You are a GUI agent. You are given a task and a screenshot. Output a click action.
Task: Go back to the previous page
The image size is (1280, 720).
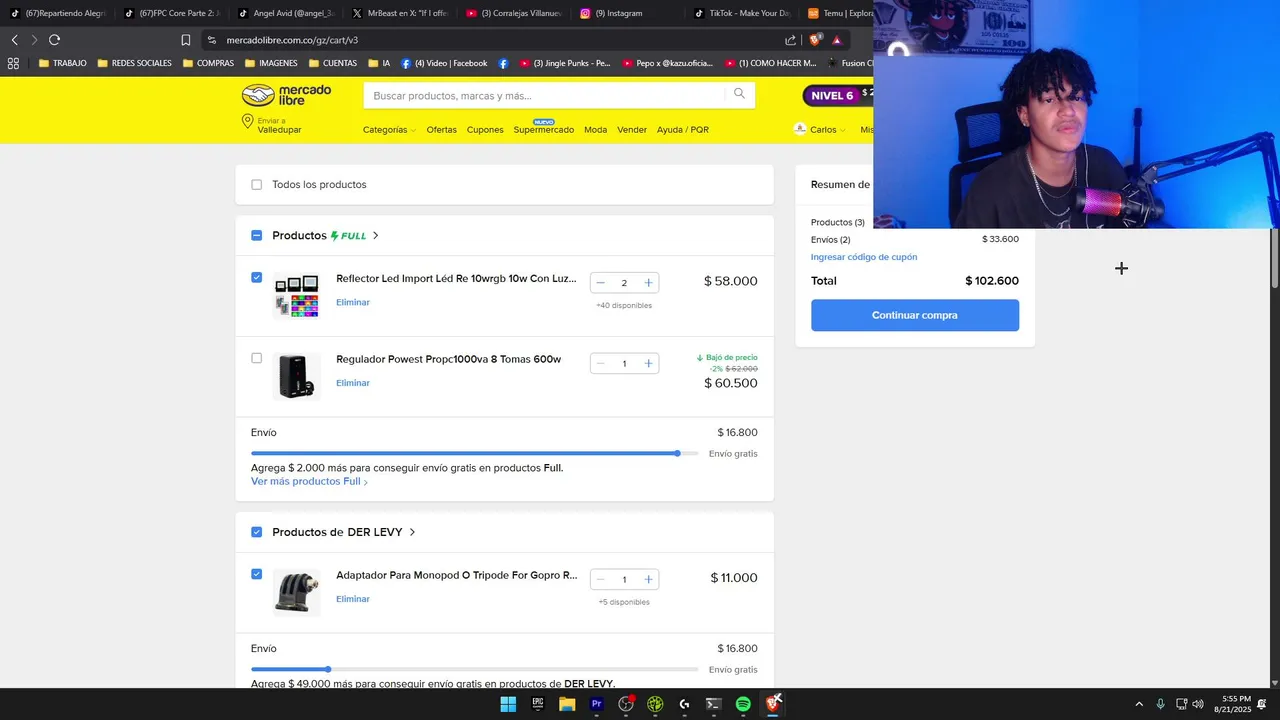(x=14, y=40)
